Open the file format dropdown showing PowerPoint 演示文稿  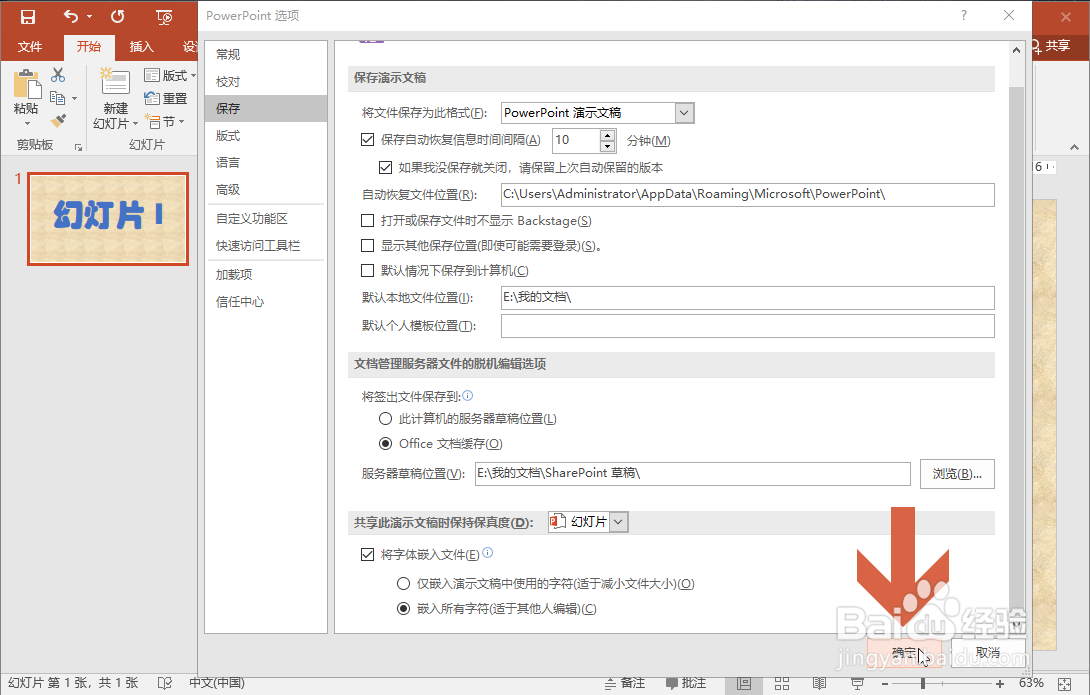tap(682, 112)
